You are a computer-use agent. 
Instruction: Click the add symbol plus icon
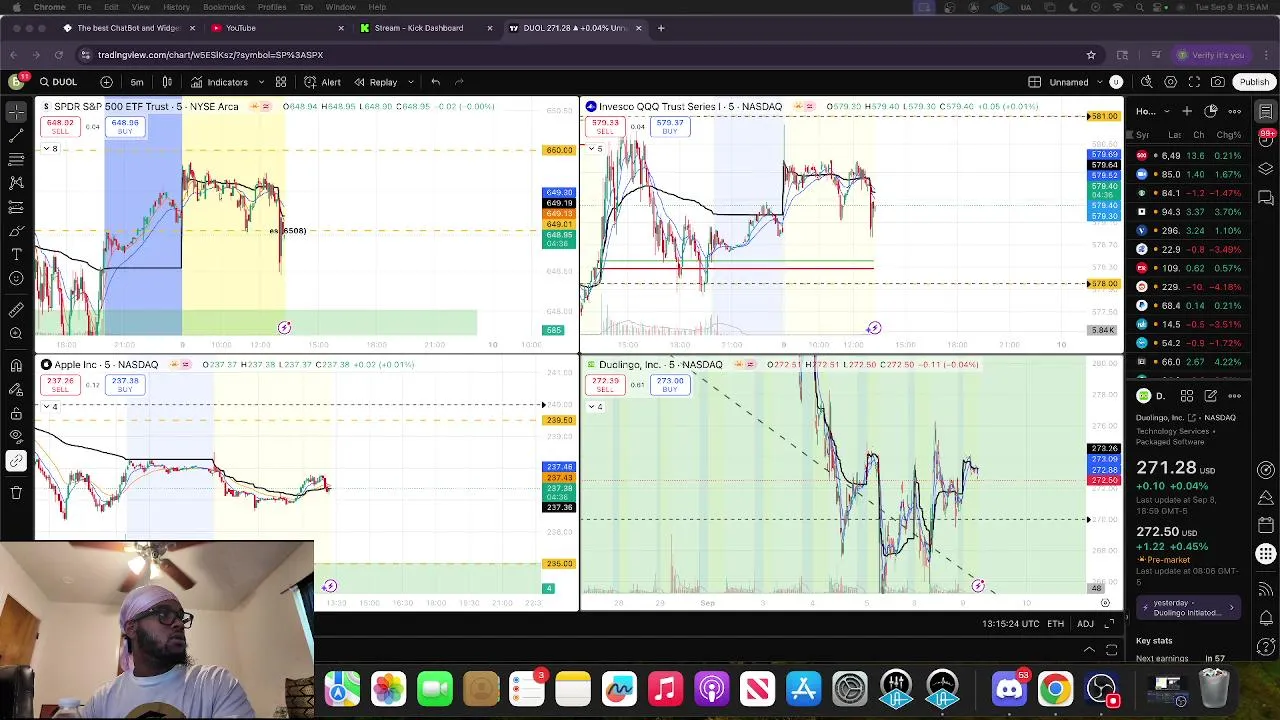pos(106,82)
